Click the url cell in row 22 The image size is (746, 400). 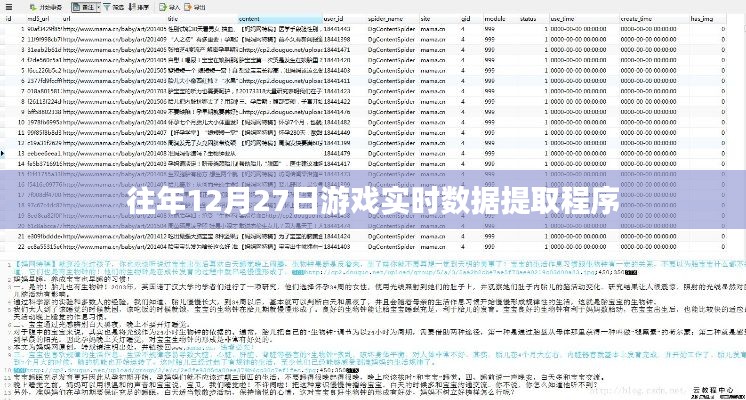(114, 247)
